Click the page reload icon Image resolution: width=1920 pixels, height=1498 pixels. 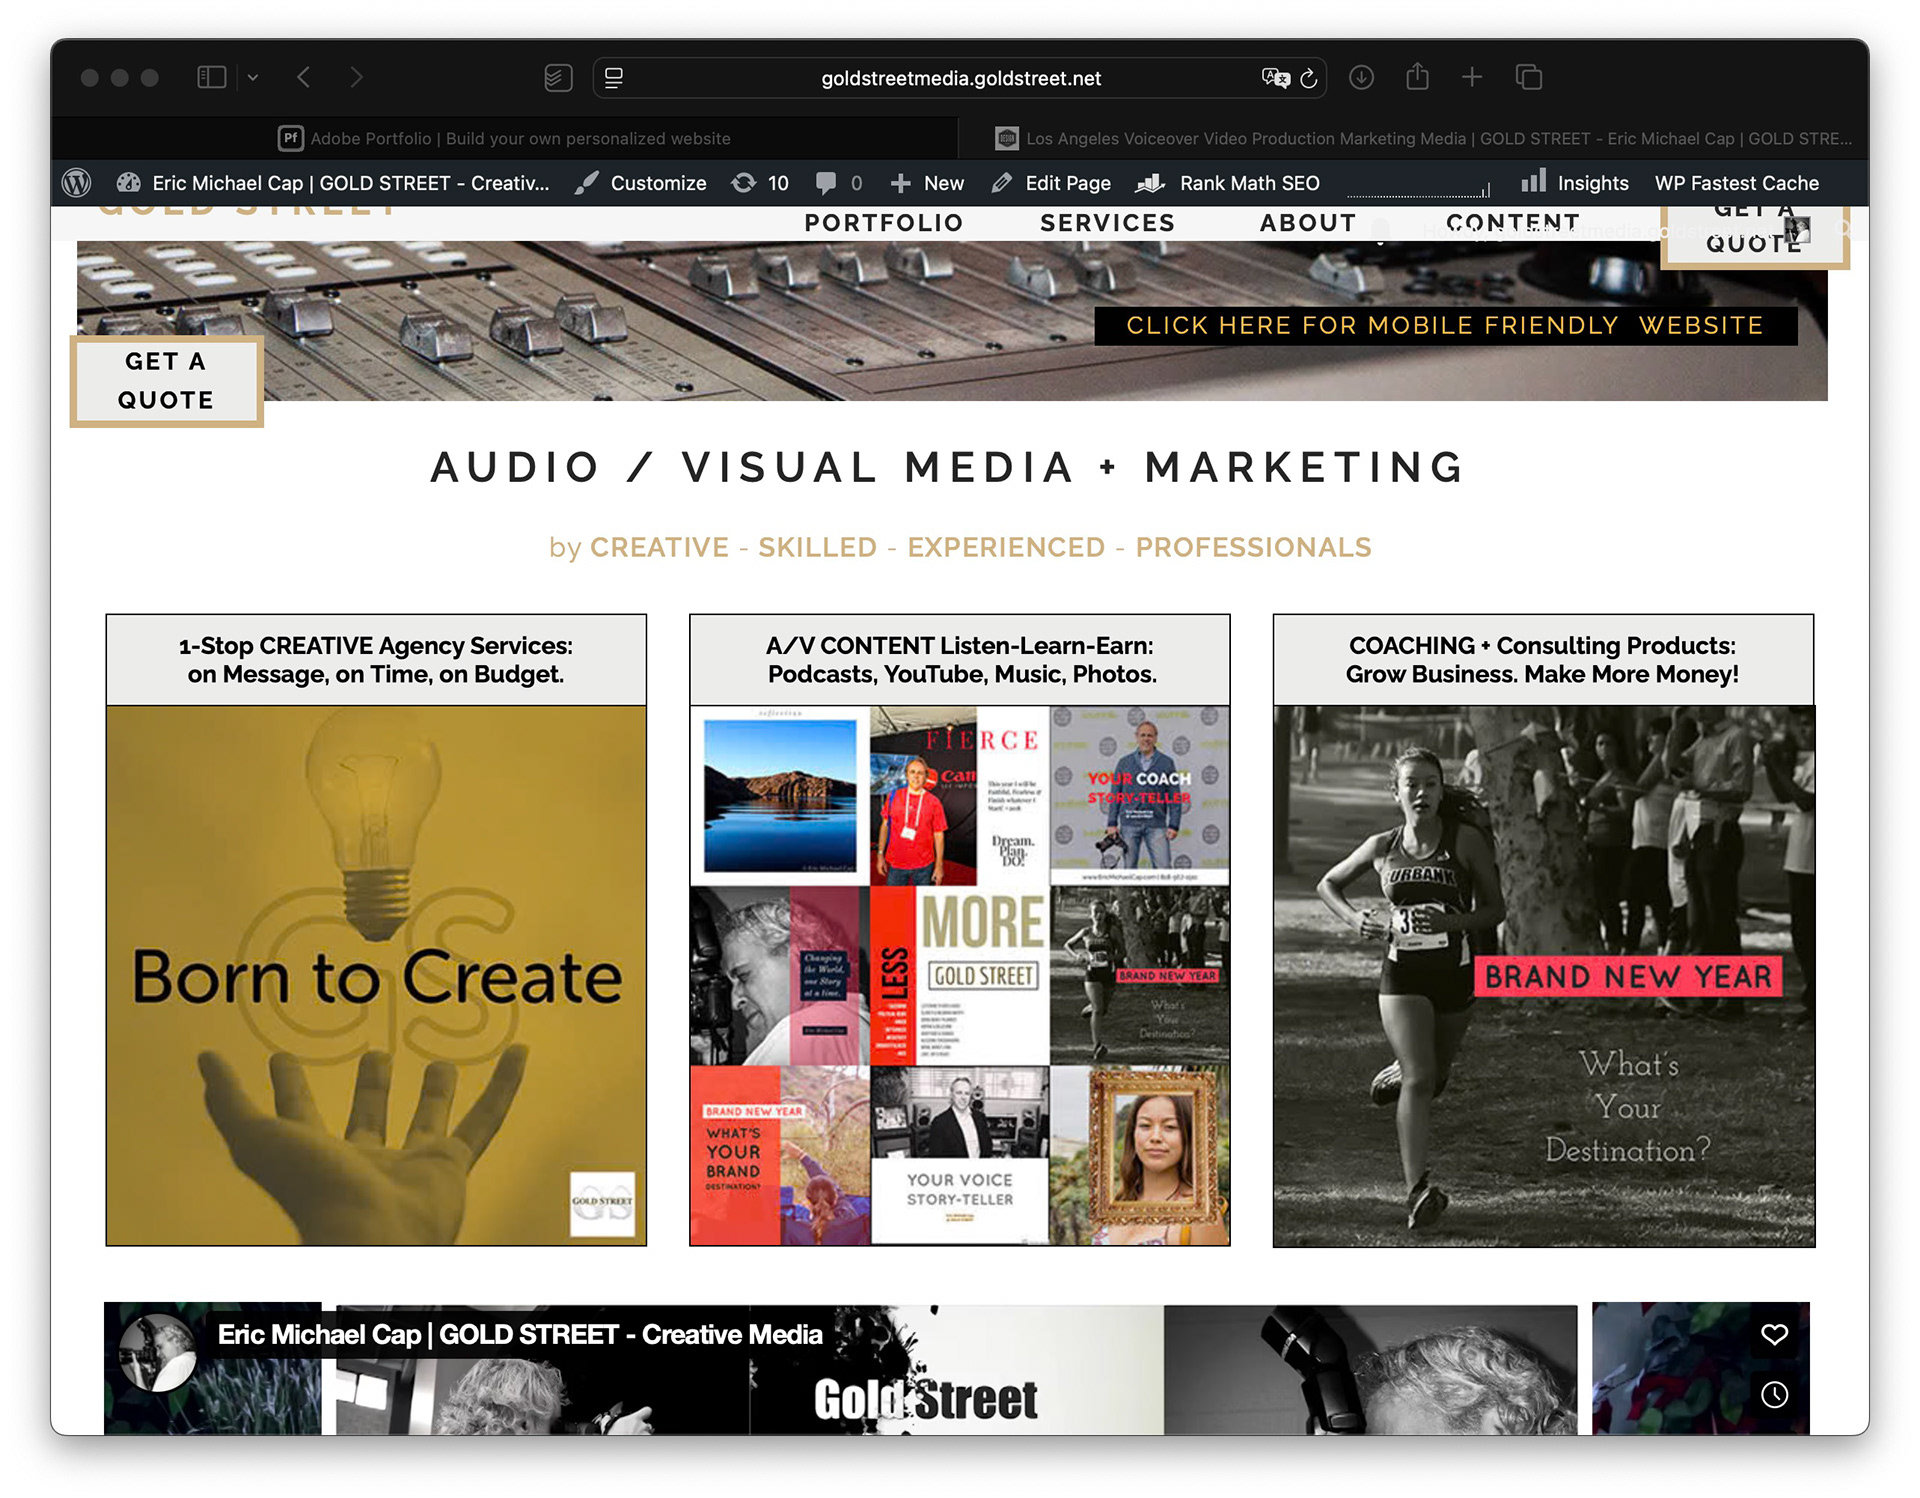1308,78
